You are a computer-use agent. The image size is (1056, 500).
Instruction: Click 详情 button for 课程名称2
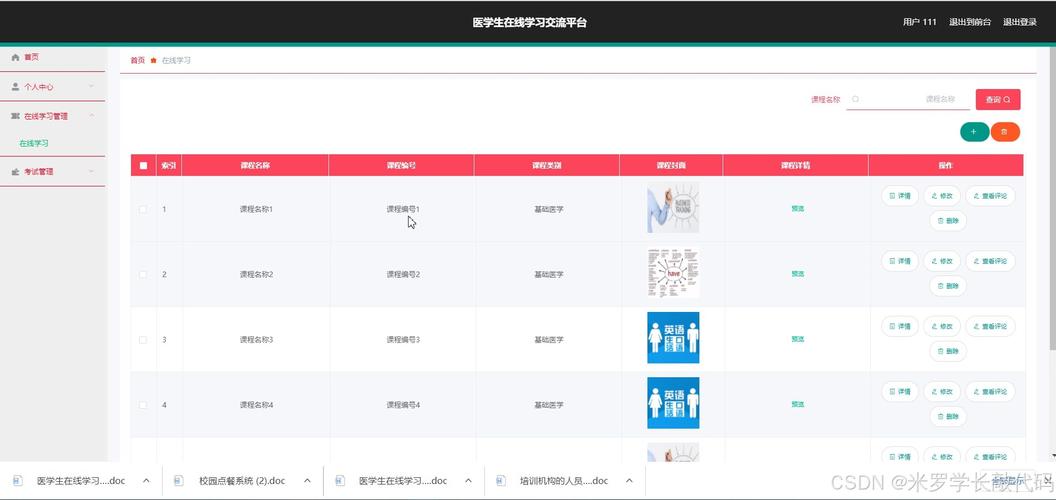pos(900,261)
